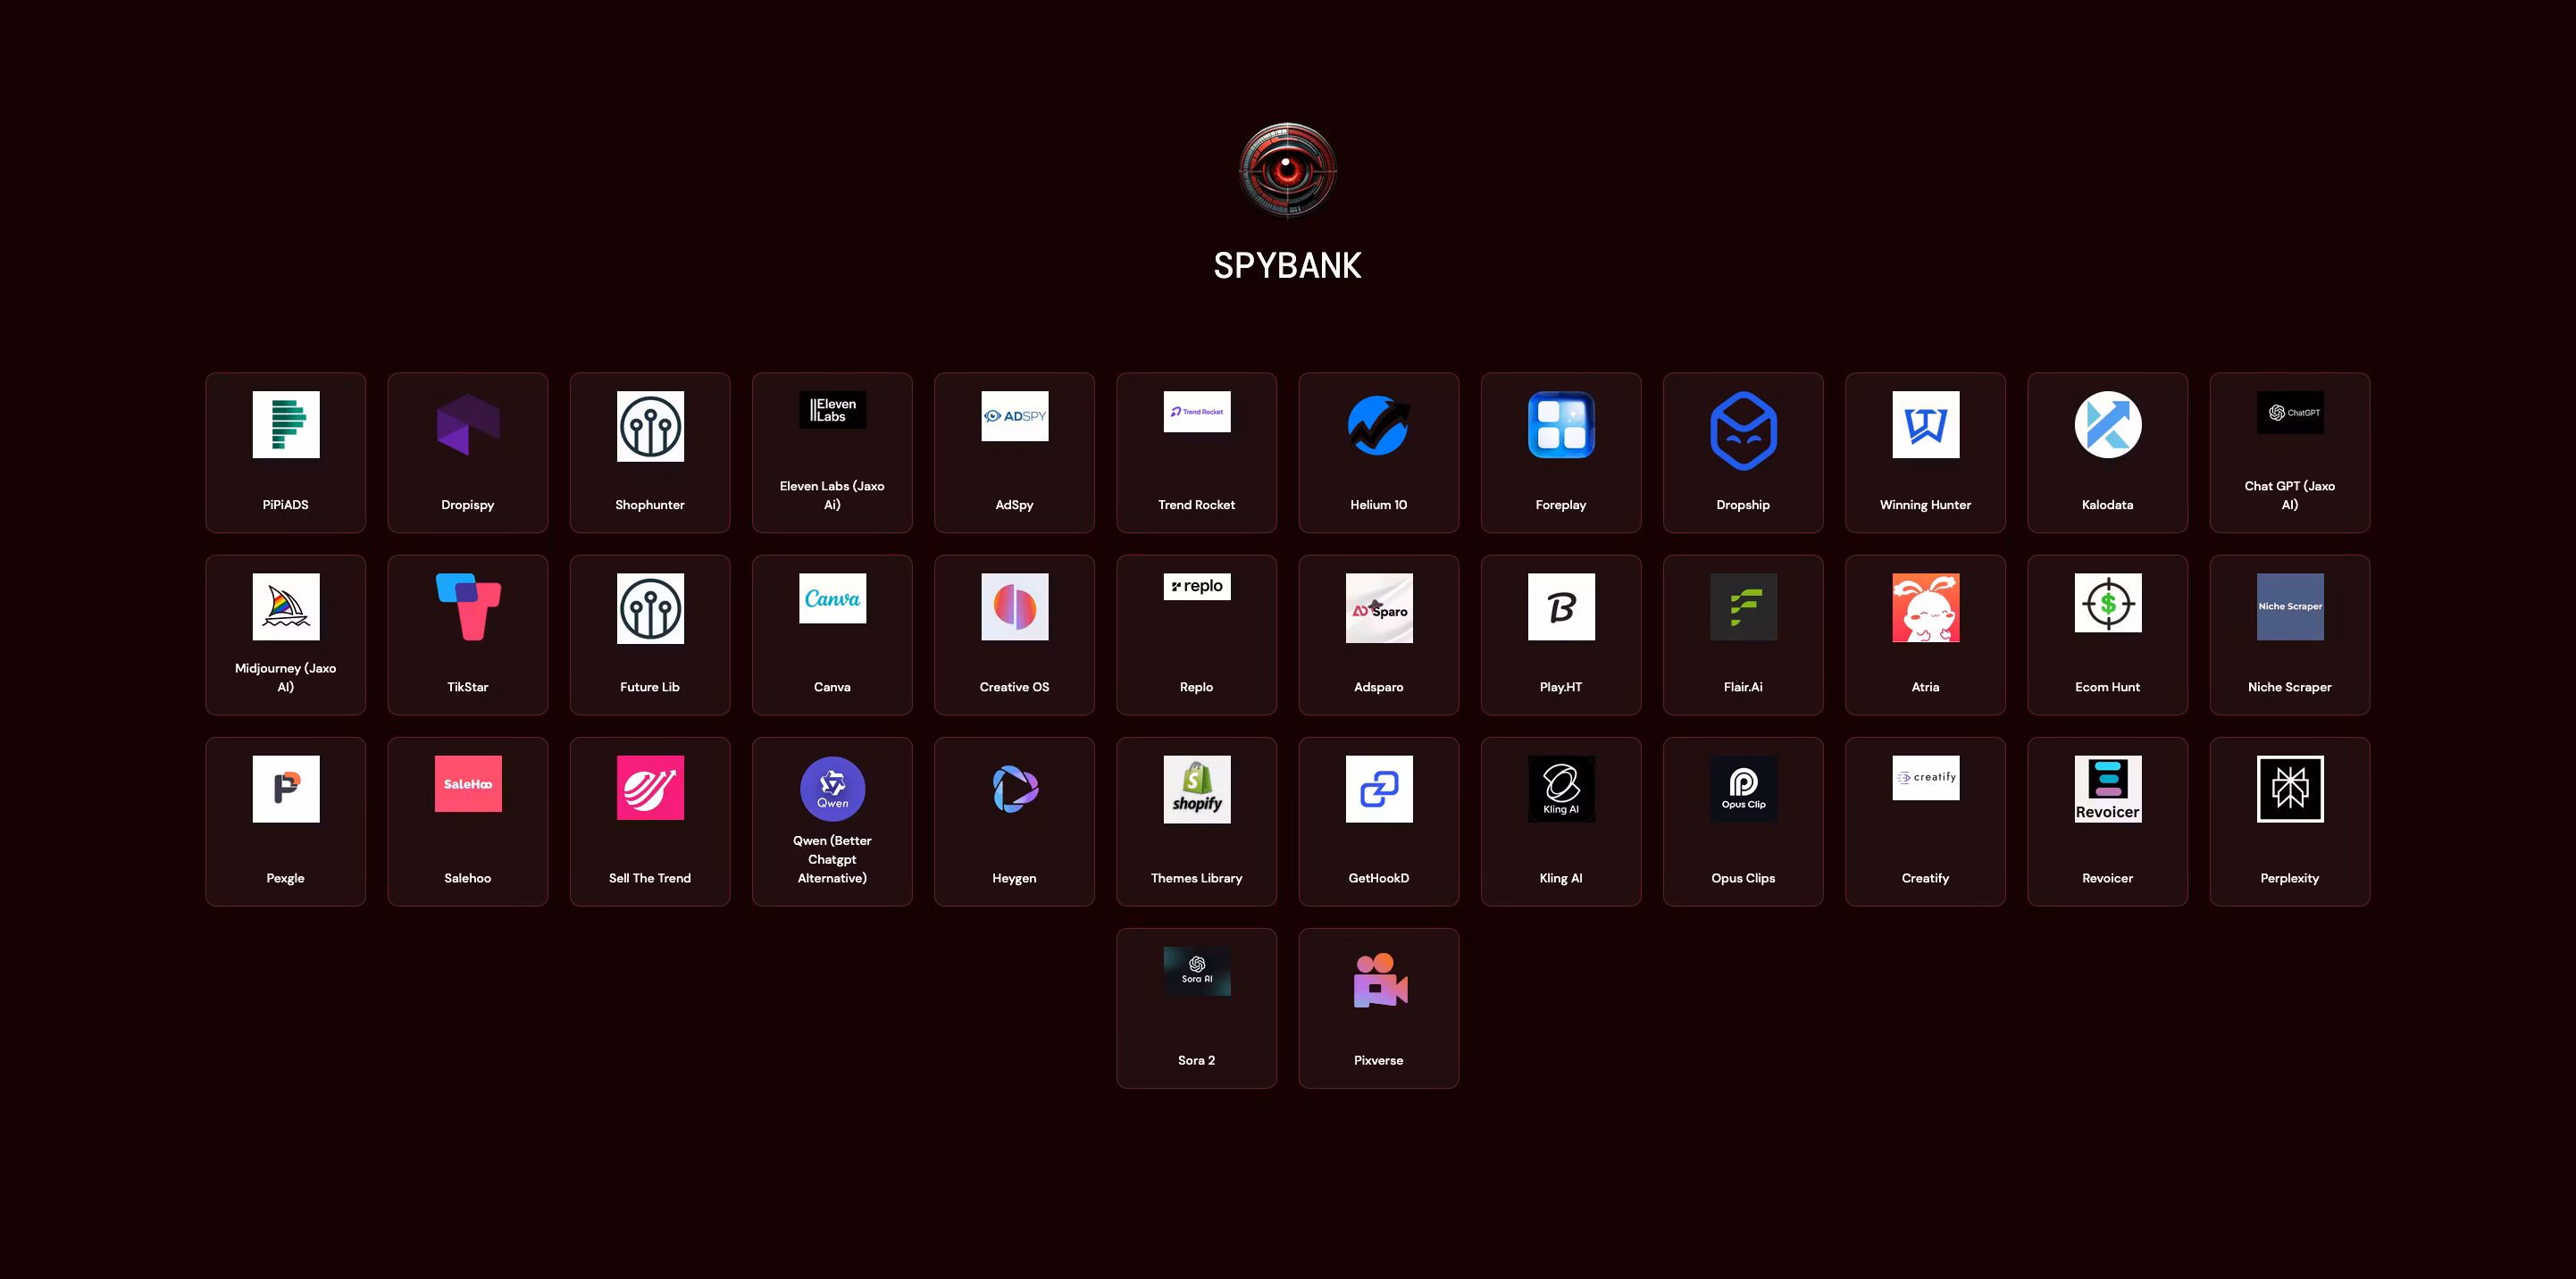Click the Foreplay blue grid icon
This screenshot has height=1279, width=2576.
[1560, 425]
